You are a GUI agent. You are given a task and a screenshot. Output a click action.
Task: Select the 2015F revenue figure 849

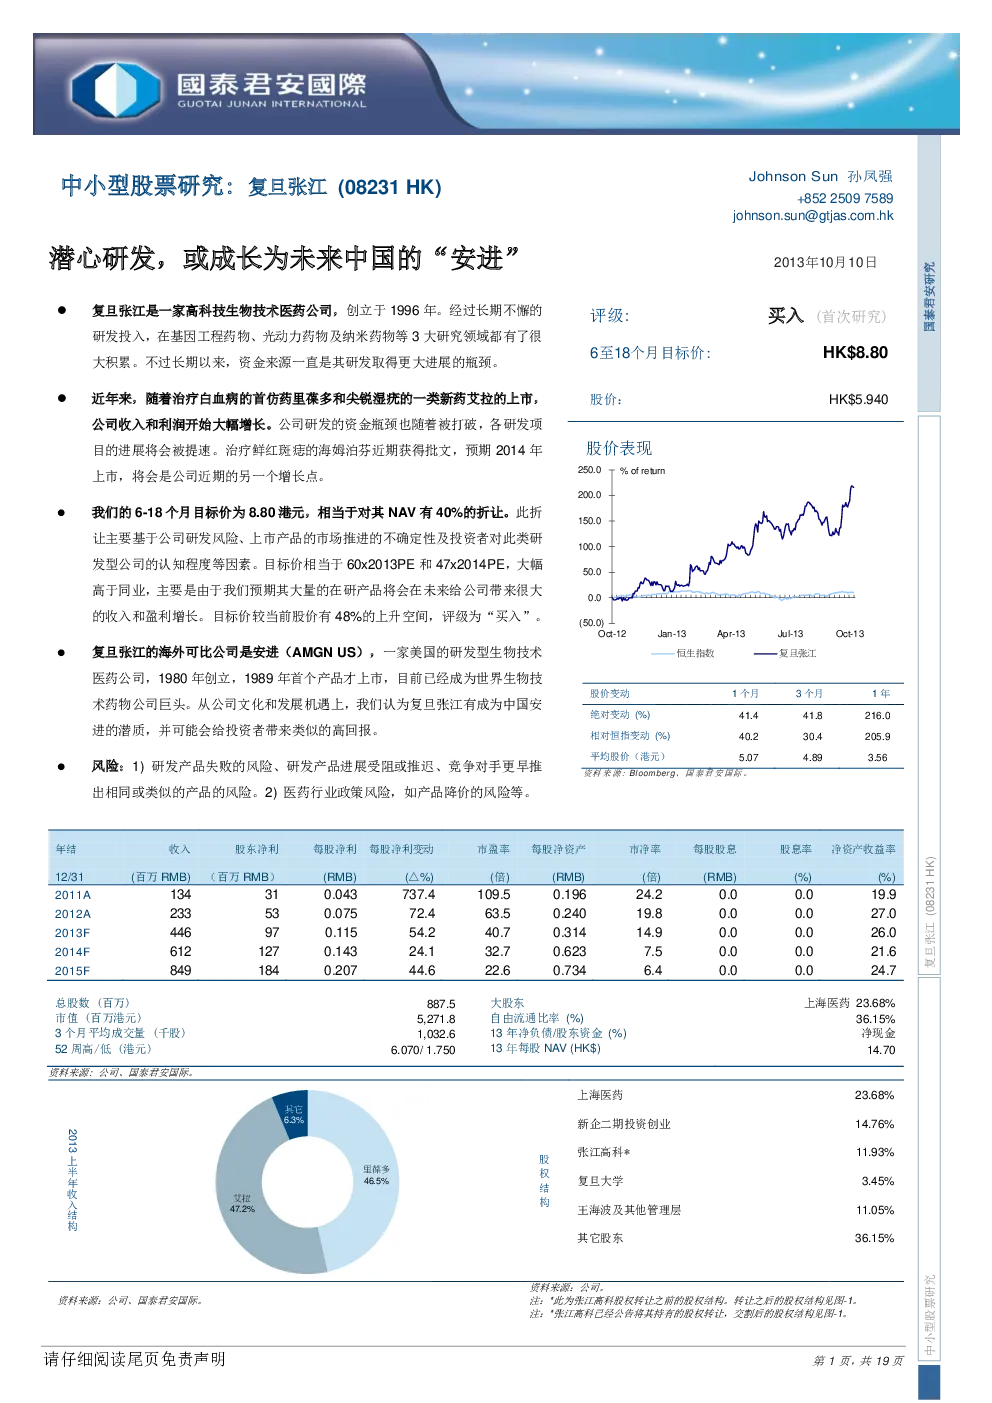[180, 970]
